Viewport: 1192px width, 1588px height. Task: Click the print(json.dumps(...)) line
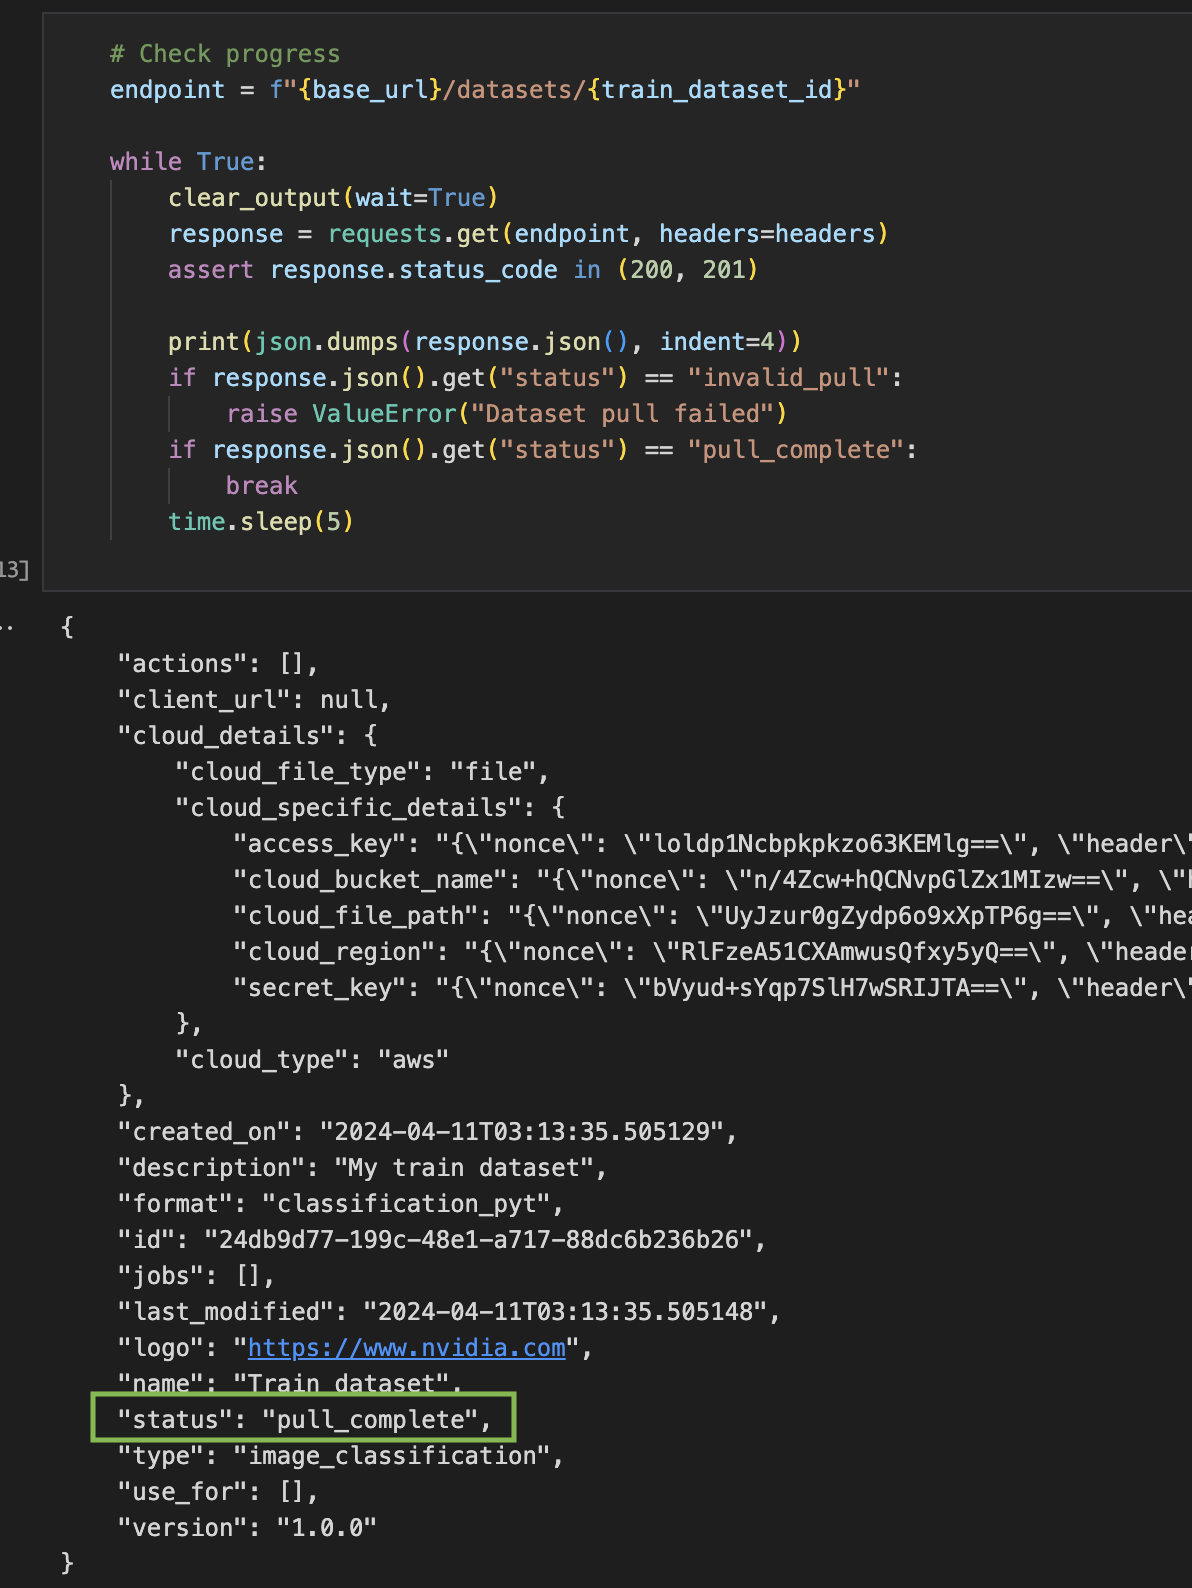click(x=485, y=341)
